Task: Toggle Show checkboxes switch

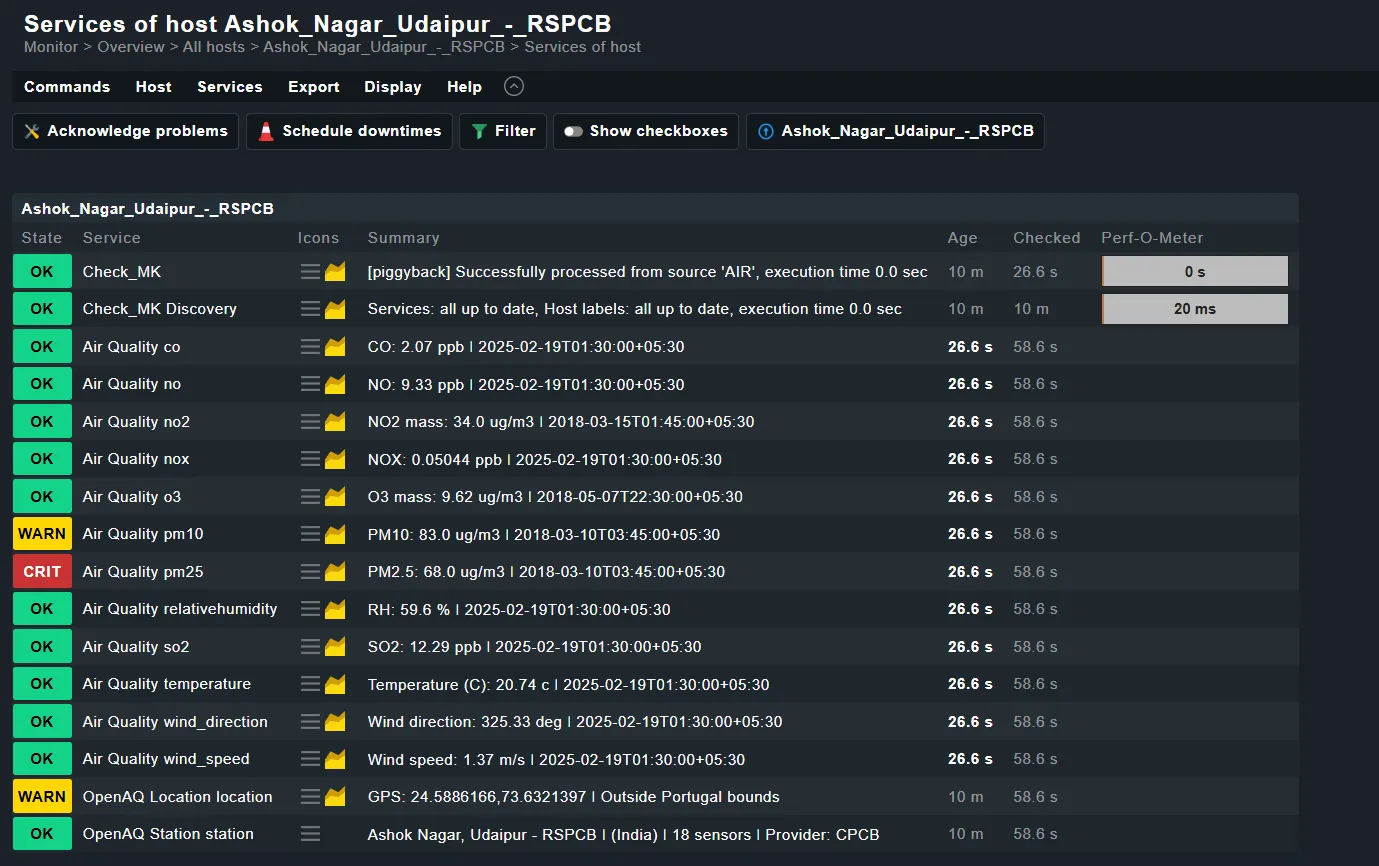Action: click(x=646, y=131)
